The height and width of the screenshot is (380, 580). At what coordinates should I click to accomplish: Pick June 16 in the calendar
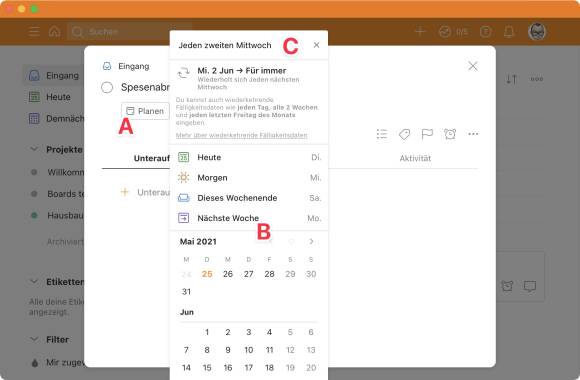228,367
